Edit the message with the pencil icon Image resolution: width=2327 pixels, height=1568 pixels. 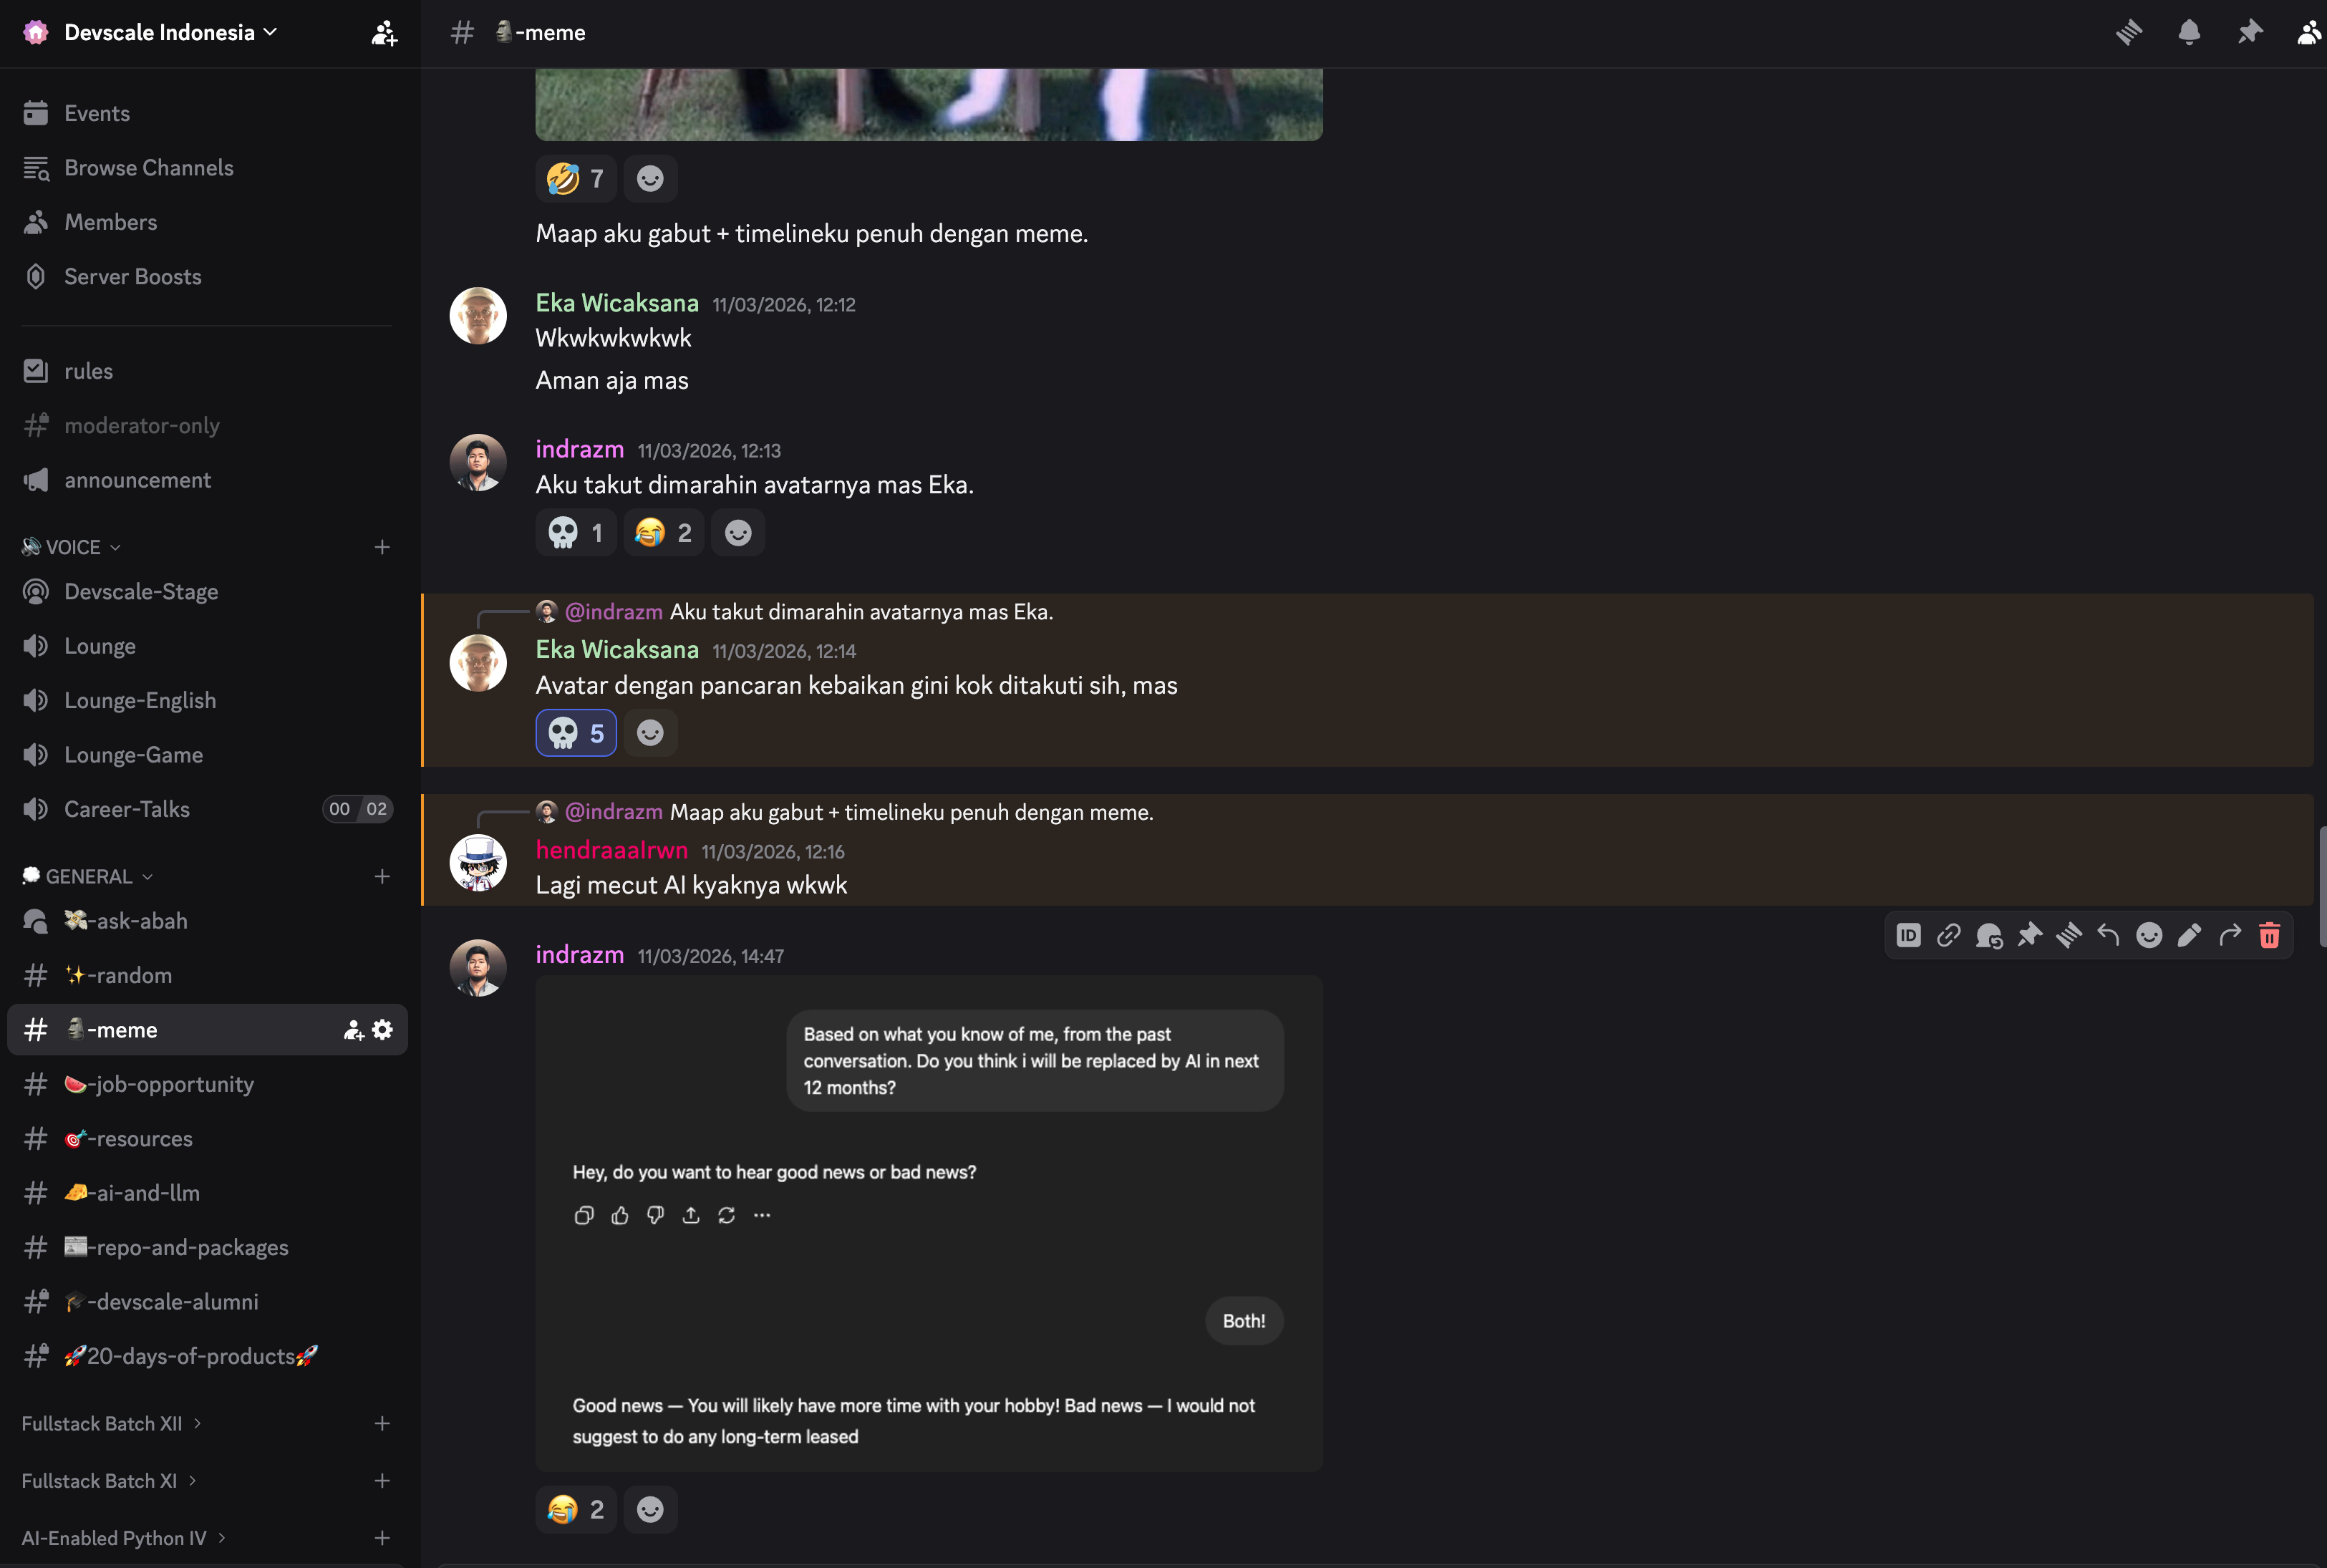2189,935
